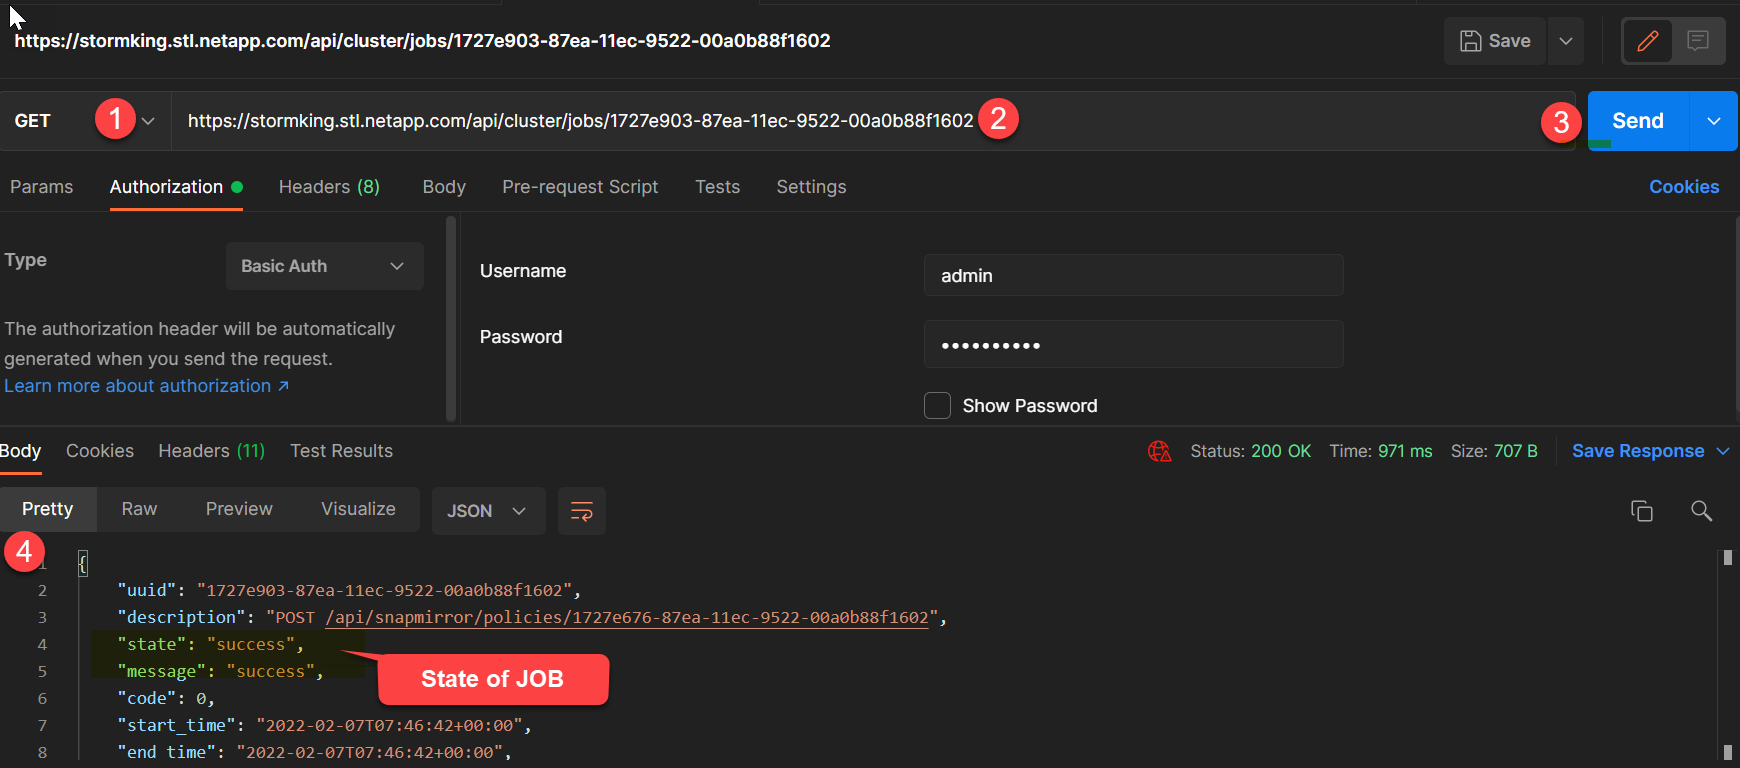Open the JSON format dropdown
The height and width of the screenshot is (768, 1740).
point(487,511)
